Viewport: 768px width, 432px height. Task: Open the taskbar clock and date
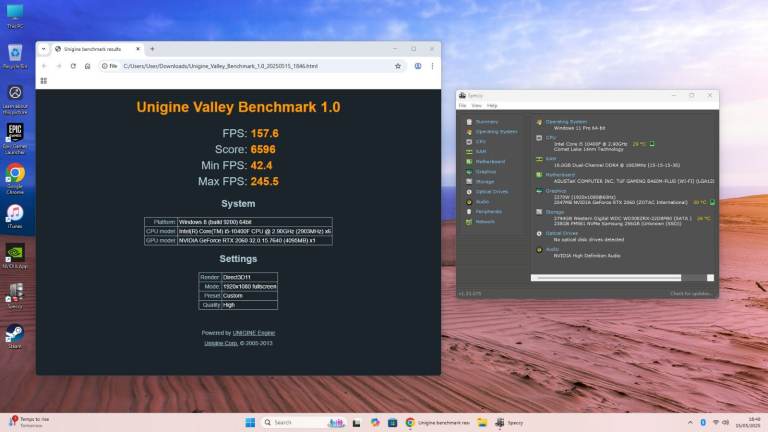coord(749,423)
